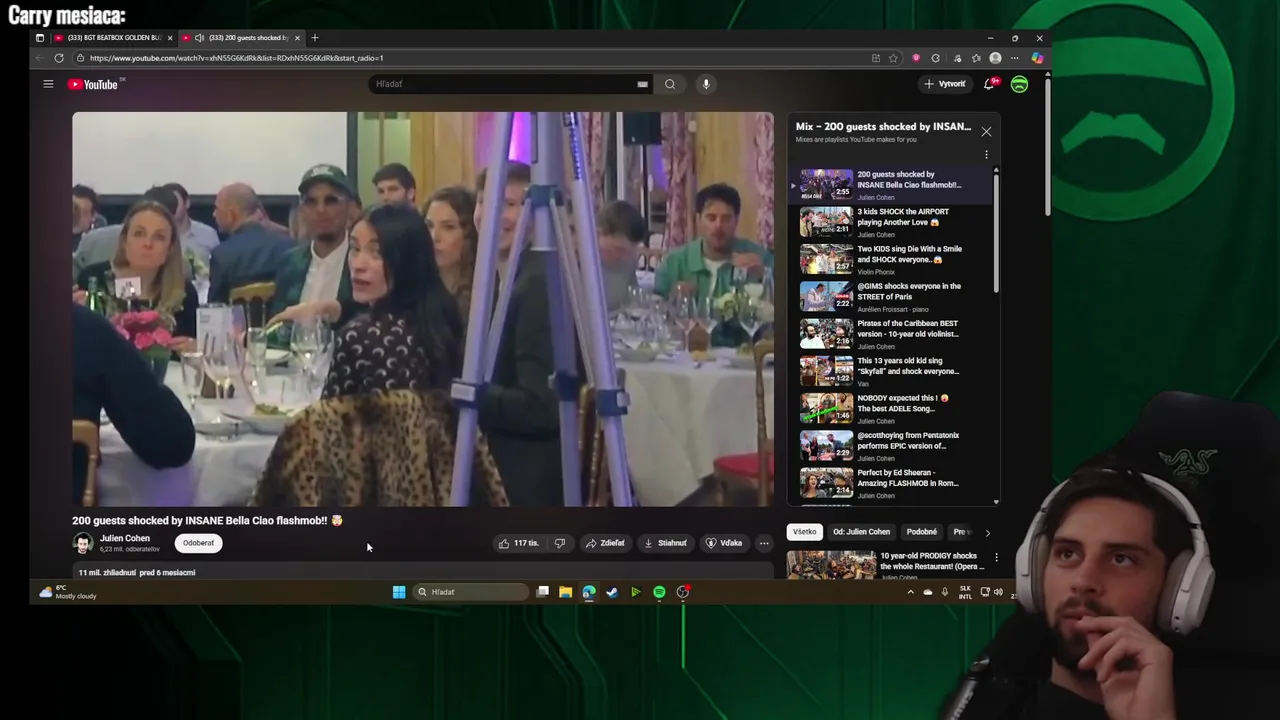Select the Všetko filter chip

pyautogui.click(x=805, y=532)
